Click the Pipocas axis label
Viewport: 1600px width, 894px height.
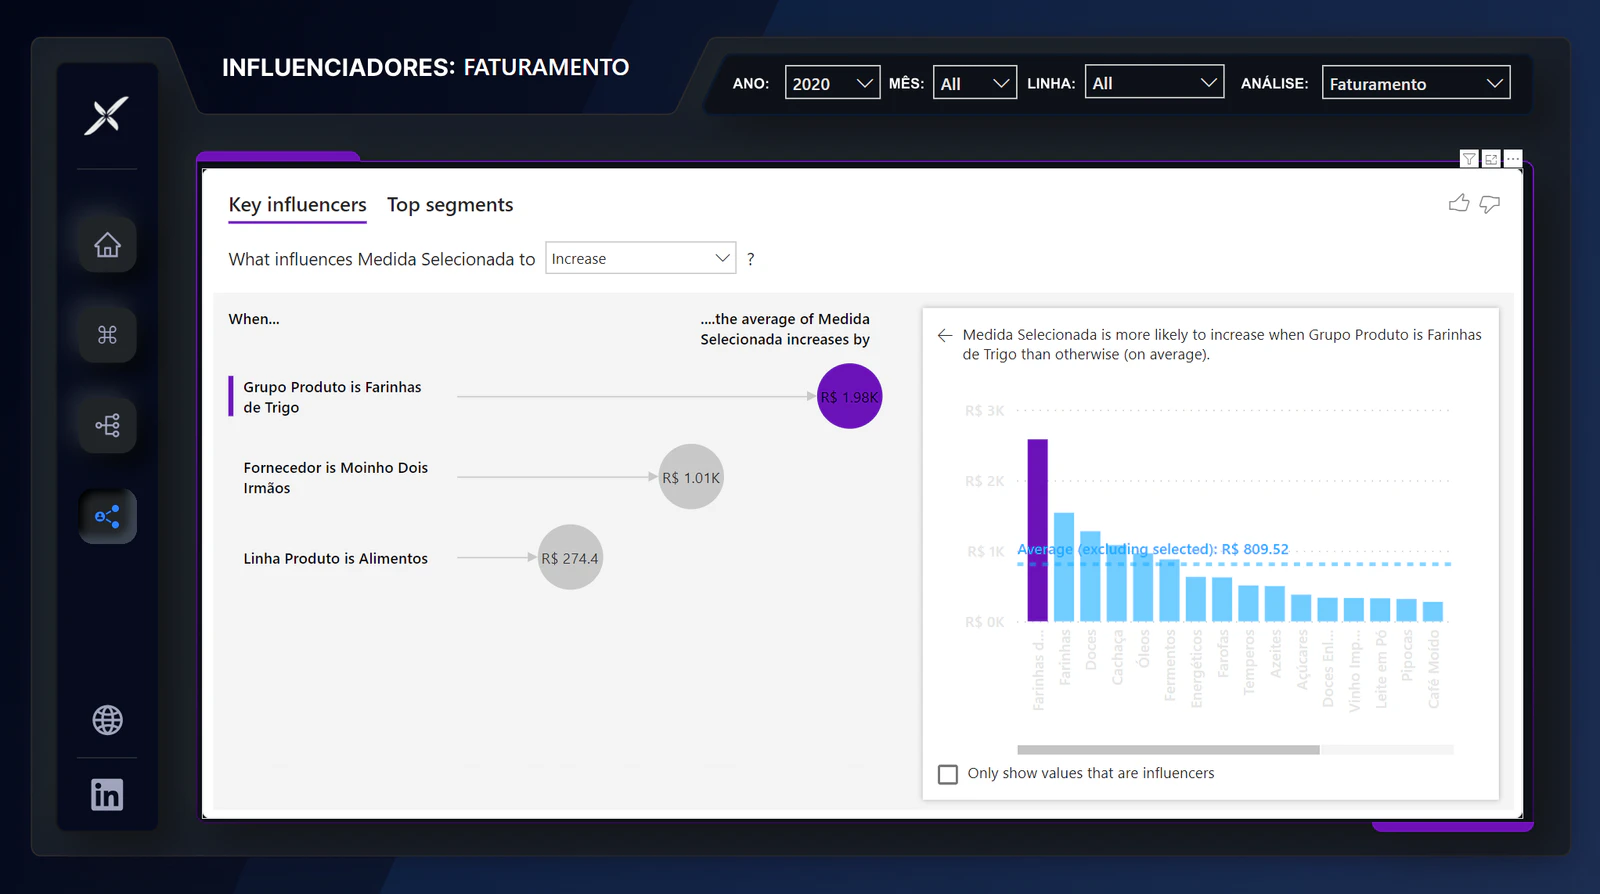(1407, 655)
